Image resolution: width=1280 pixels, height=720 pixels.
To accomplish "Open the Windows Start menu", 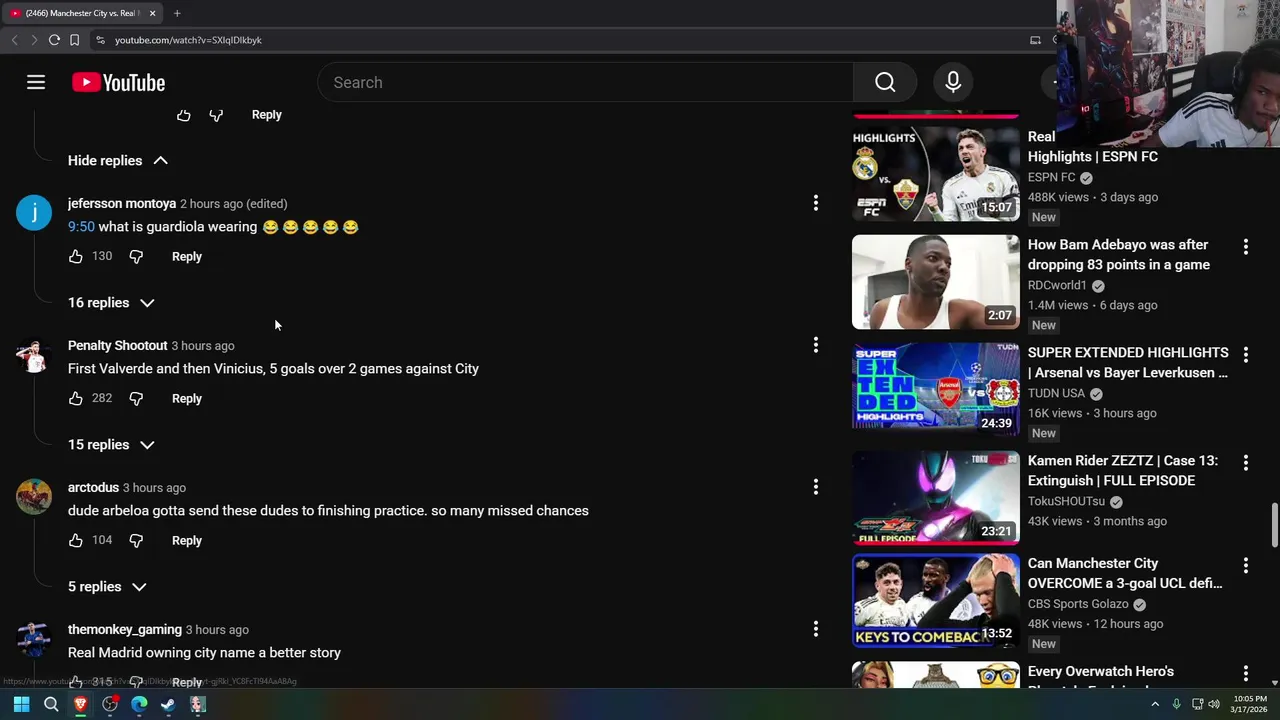I will 22,704.
